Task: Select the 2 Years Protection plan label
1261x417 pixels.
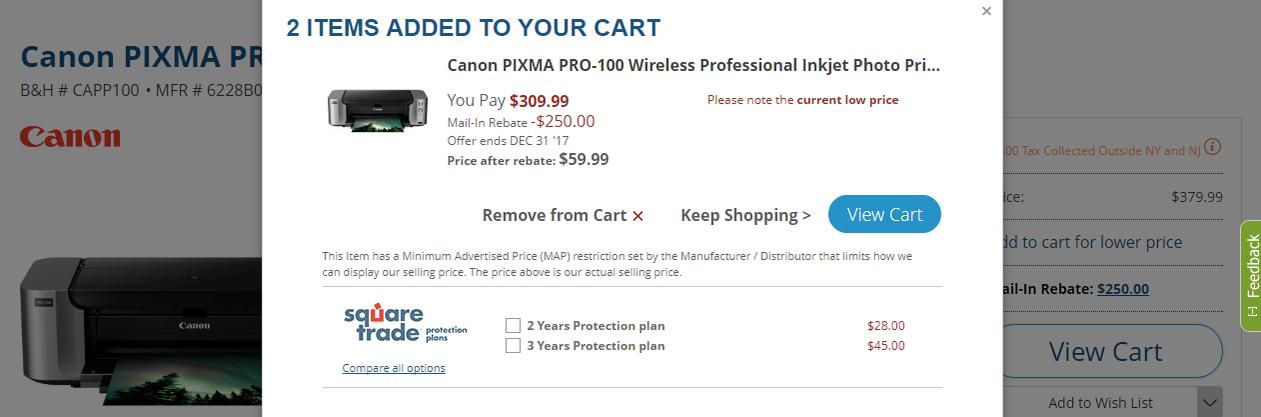Action: 595,326
